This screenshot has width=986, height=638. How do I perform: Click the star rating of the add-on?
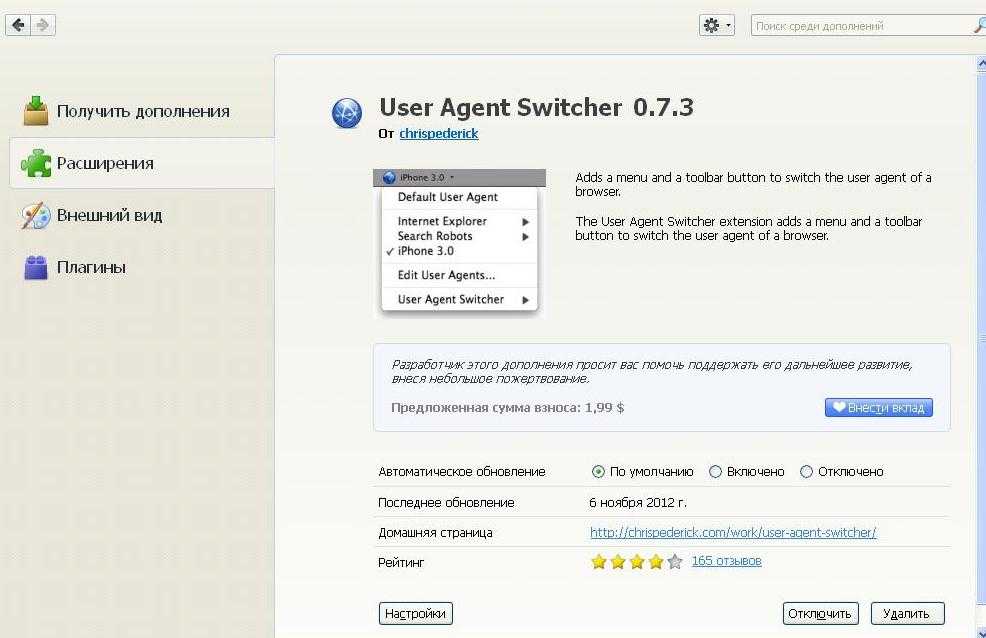click(636, 561)
